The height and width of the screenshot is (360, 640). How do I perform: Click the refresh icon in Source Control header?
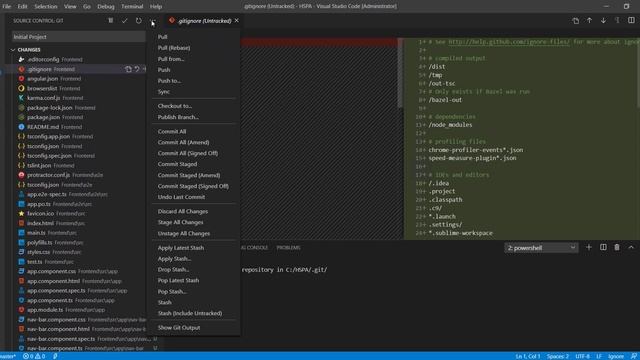139,20
